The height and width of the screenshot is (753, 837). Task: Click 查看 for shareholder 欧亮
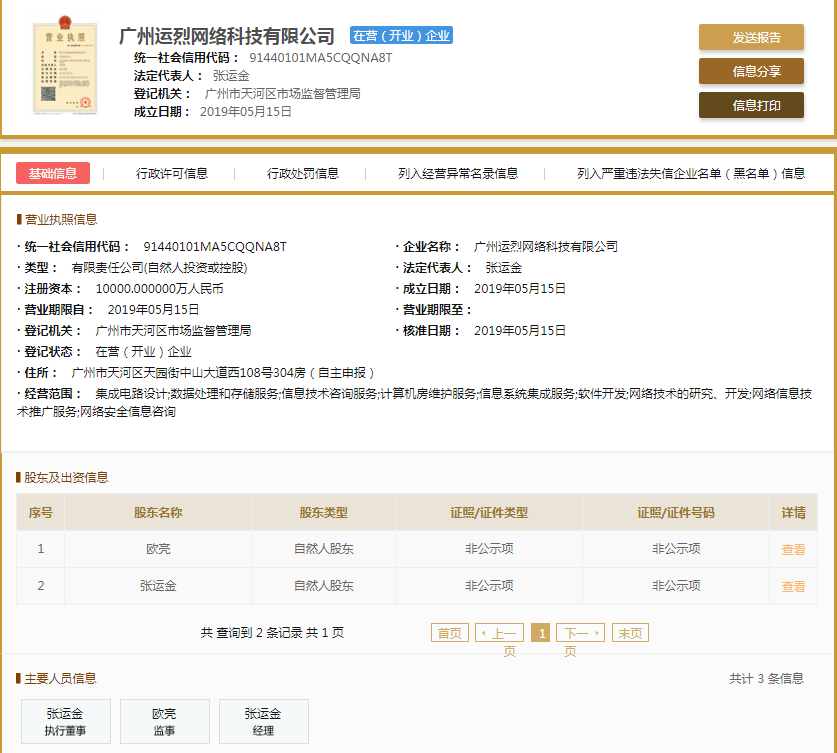(793, 548)
